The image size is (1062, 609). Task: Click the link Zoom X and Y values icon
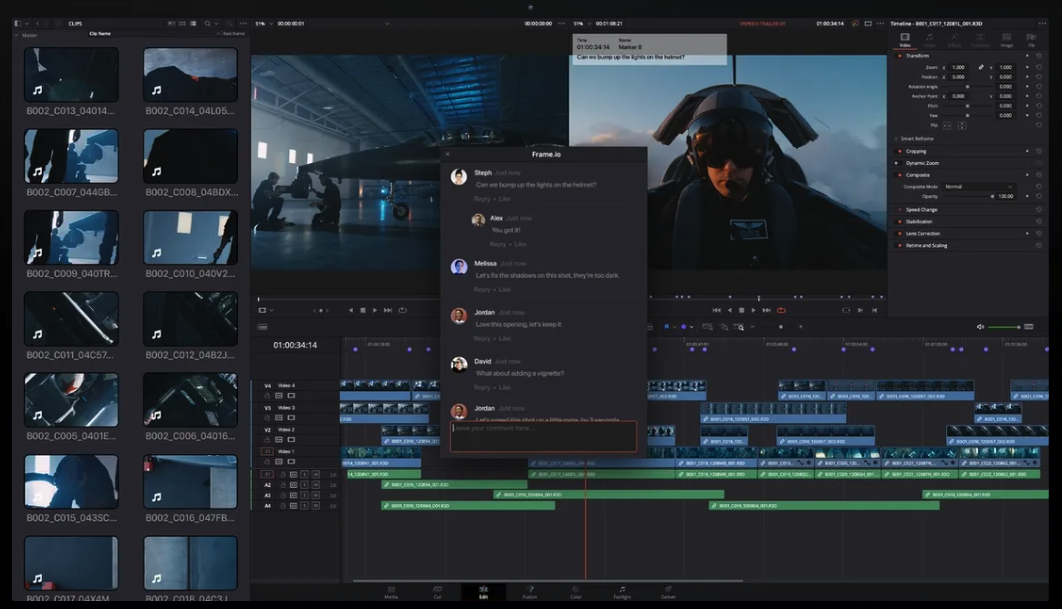coord(979,67)
